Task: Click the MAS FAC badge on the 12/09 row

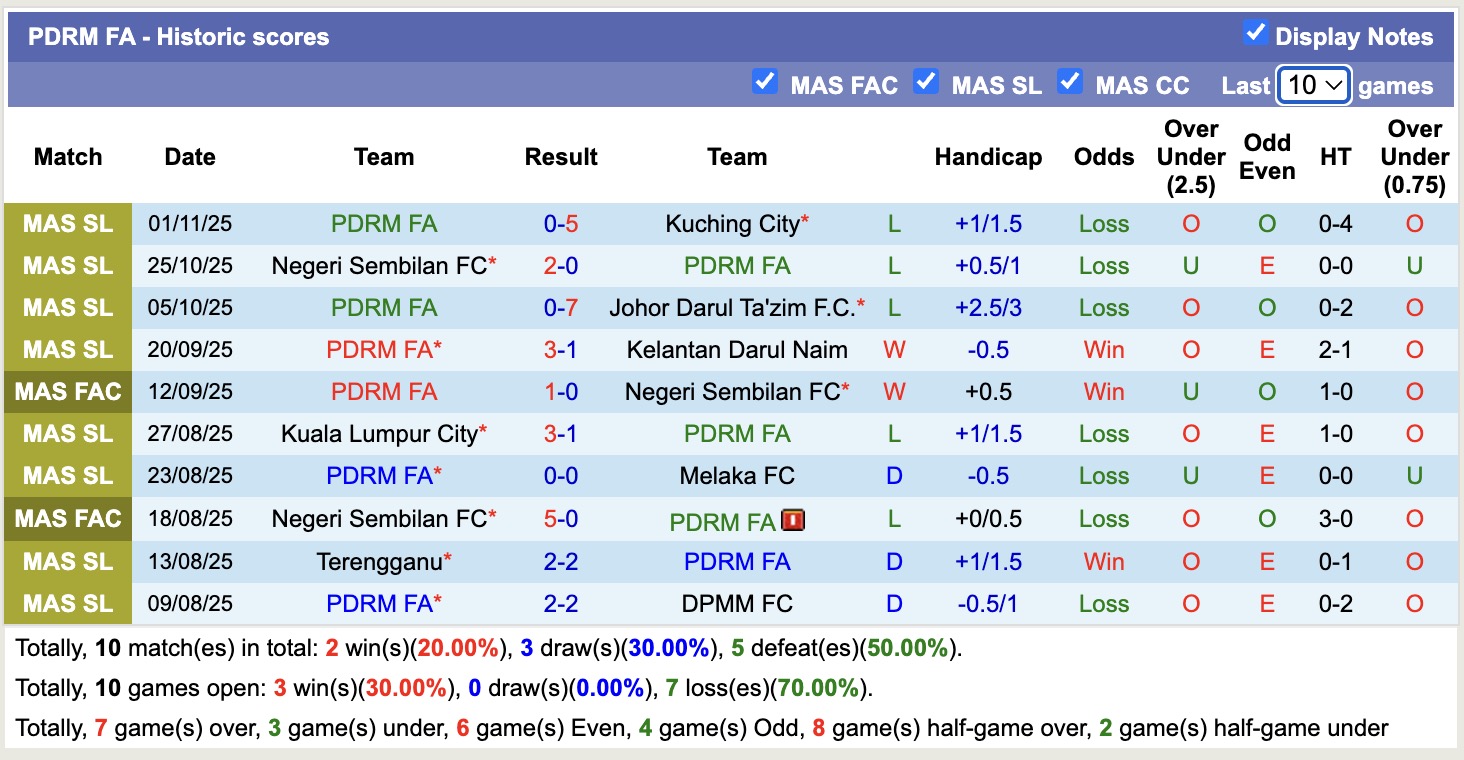Action: [x=67, y=391]
